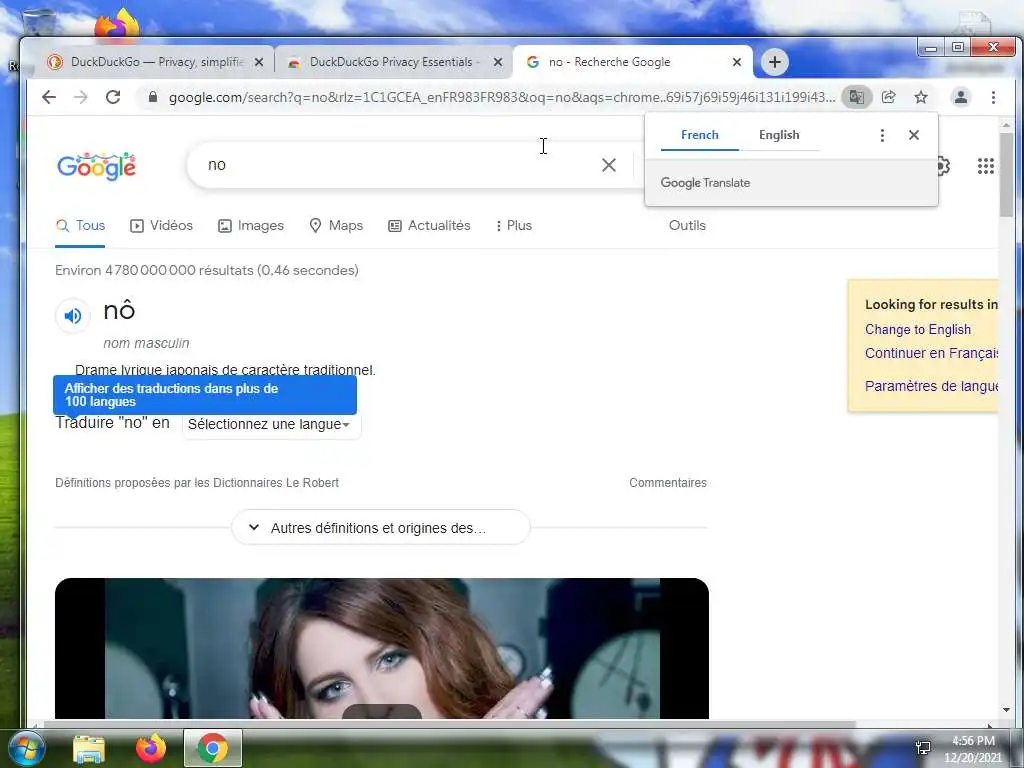Click the Firefox desktop shortcut icon

pyautogui.click(x=118, y=24)
